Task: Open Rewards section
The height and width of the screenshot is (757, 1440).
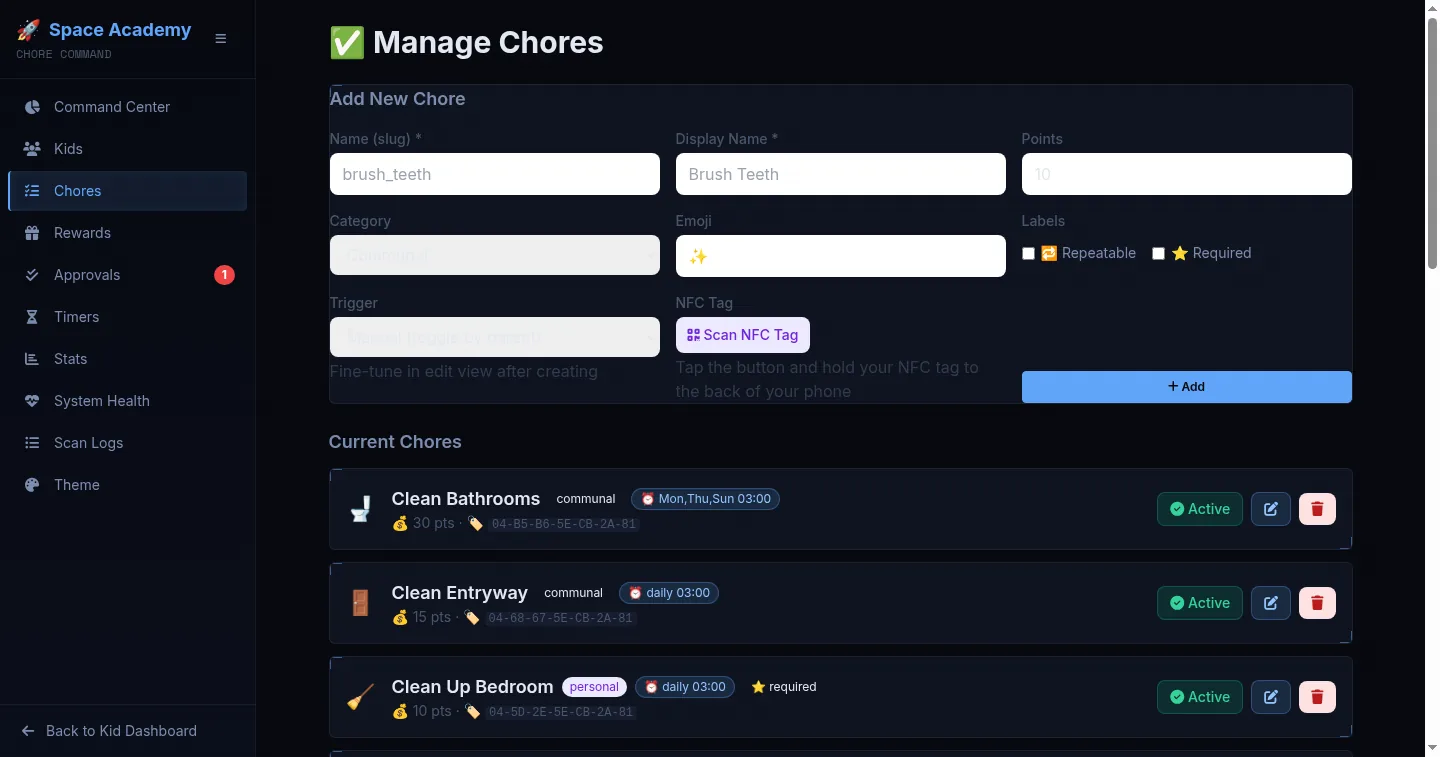Action: (x=127, y=233)
